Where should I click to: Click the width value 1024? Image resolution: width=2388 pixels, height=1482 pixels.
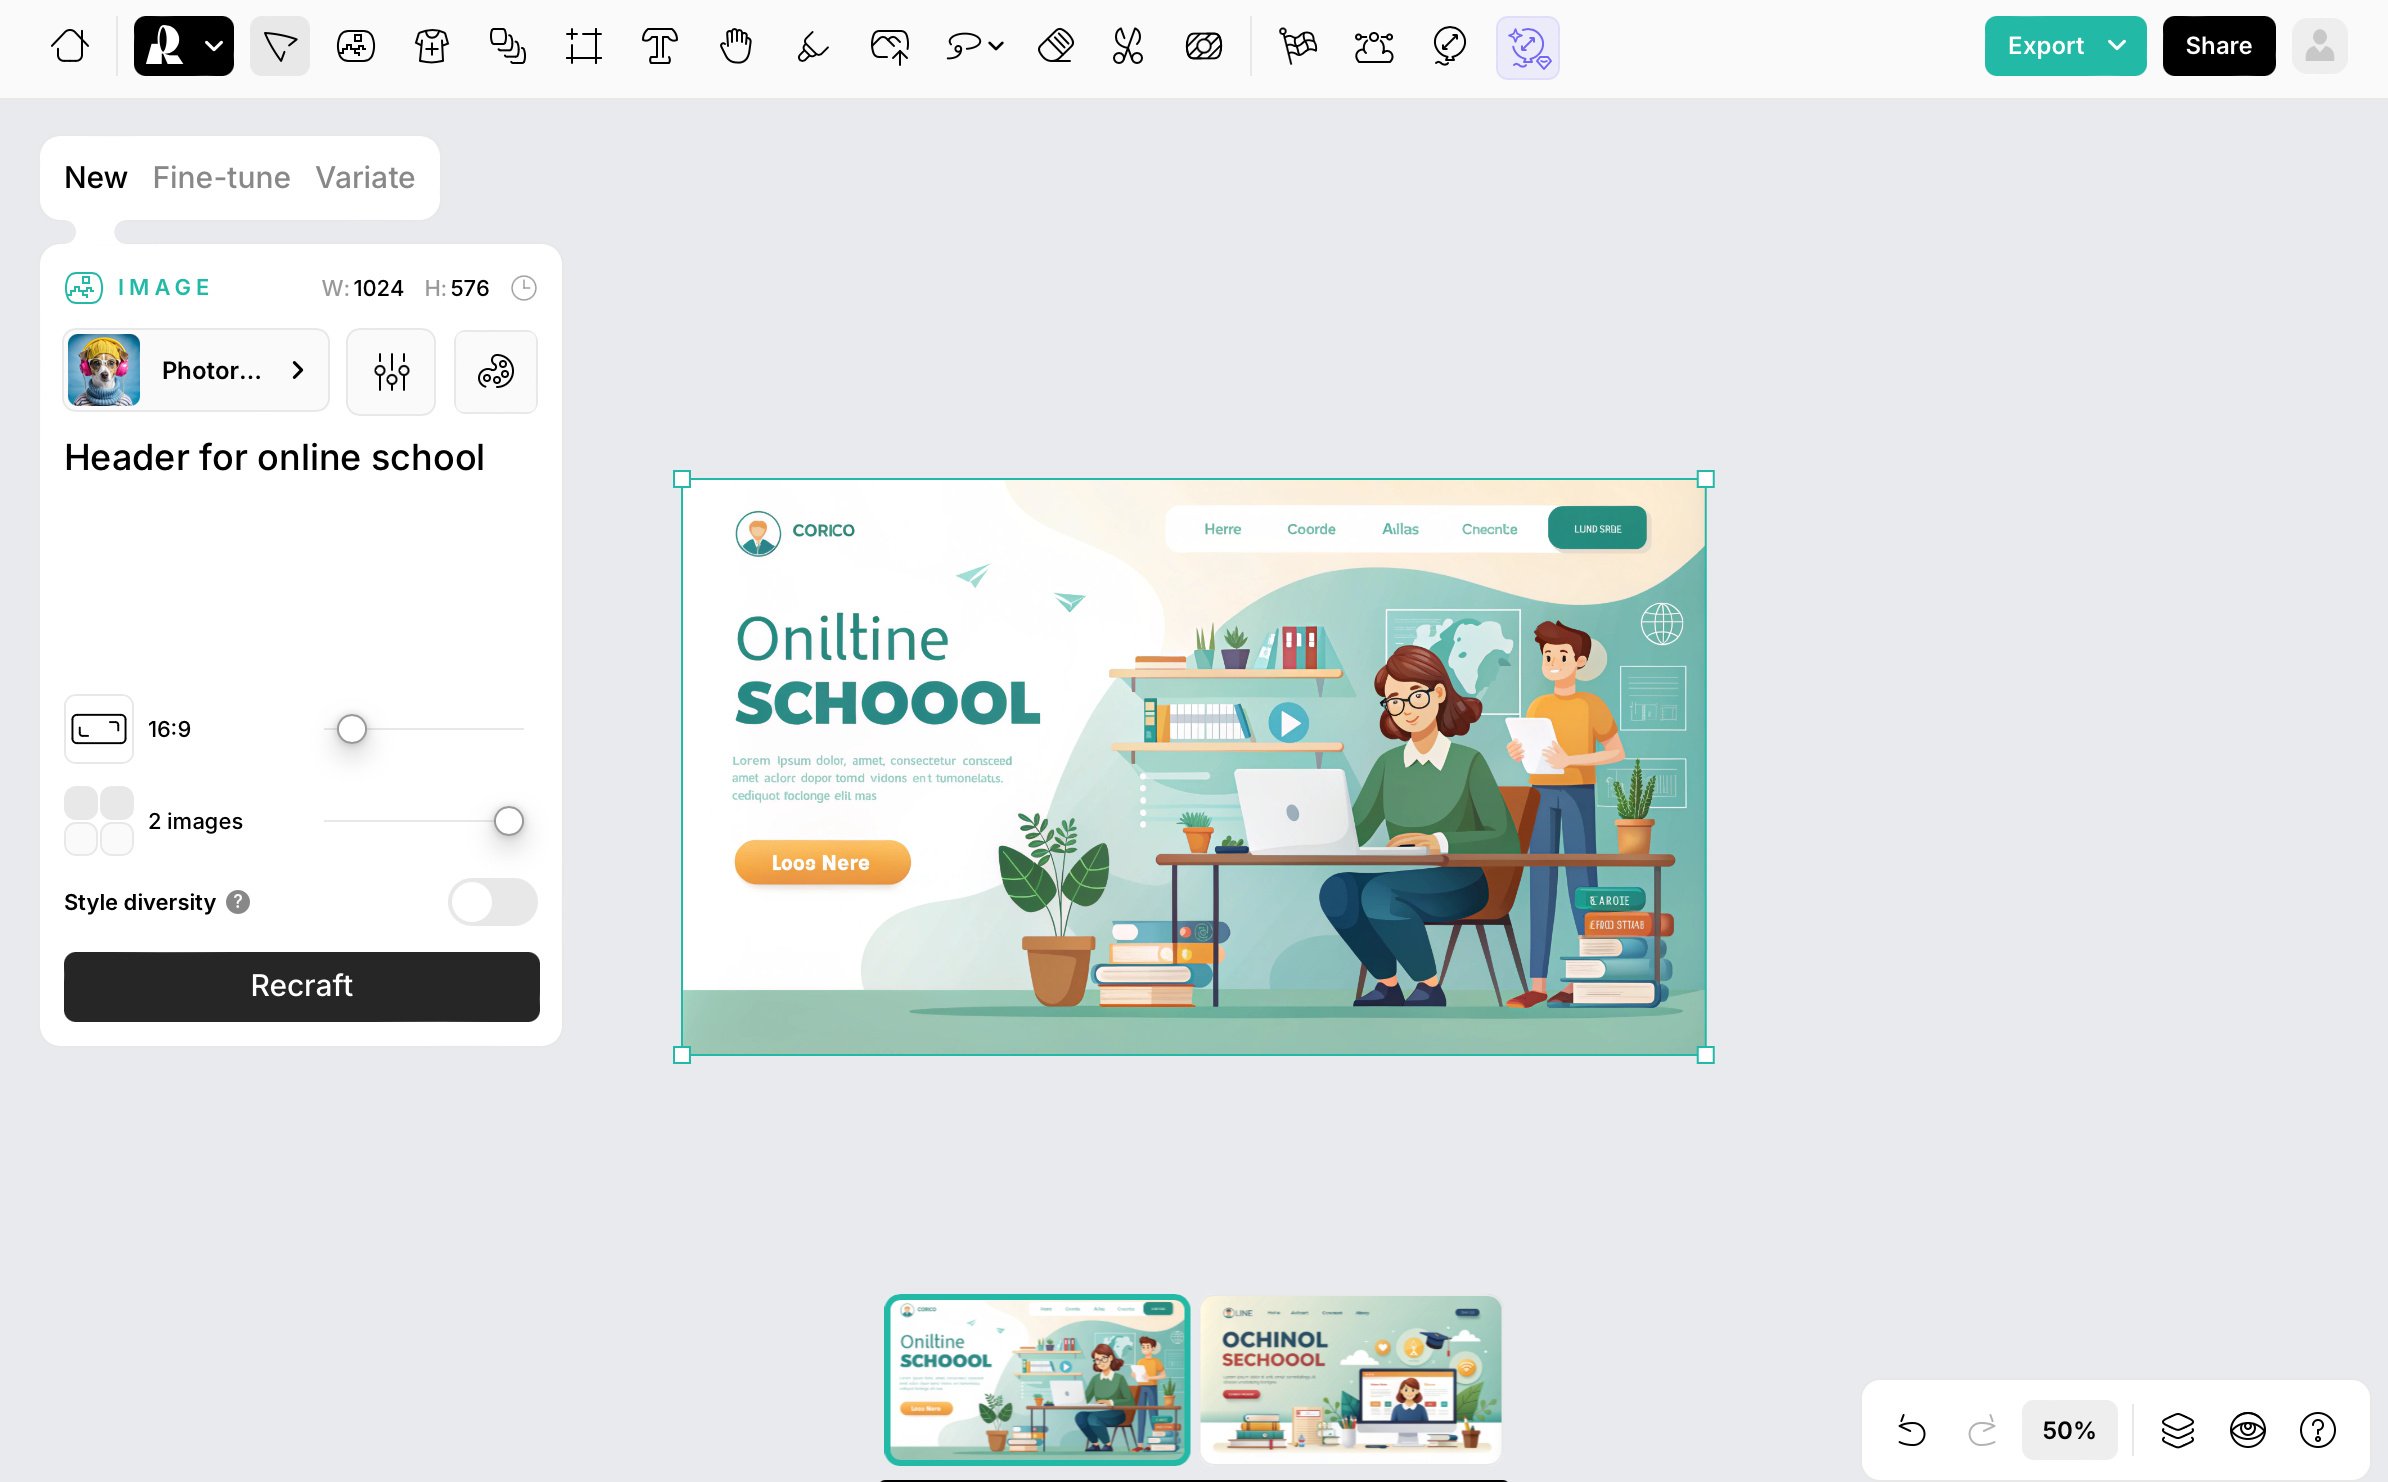click(x=378, y=288)
